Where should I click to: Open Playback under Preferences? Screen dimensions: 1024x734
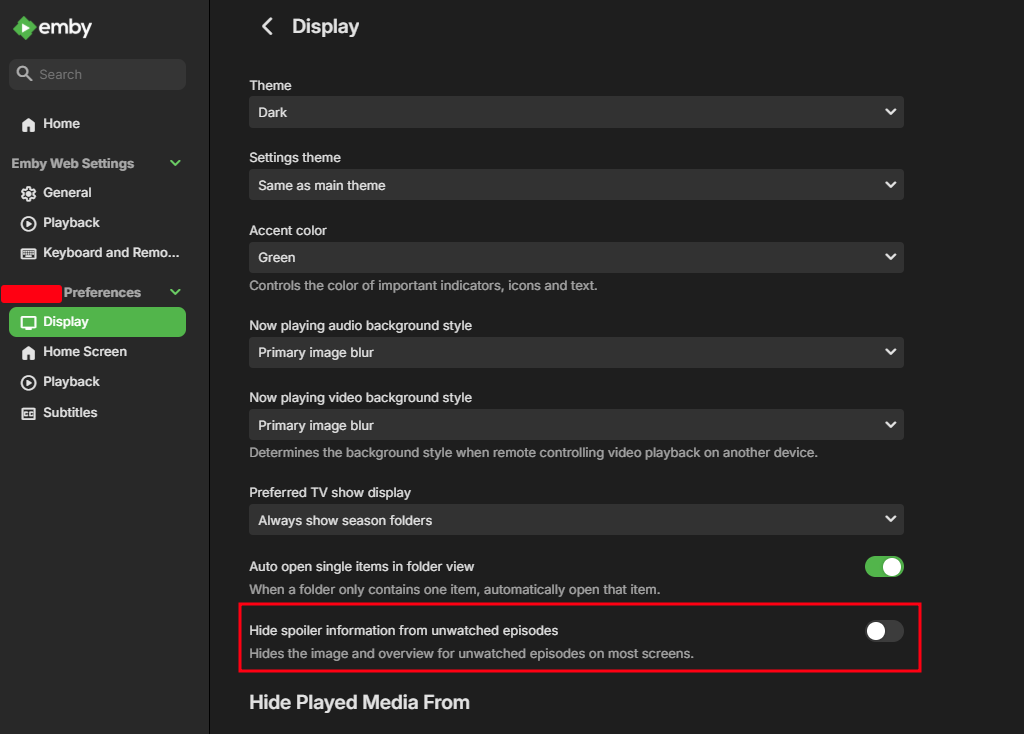71,382
